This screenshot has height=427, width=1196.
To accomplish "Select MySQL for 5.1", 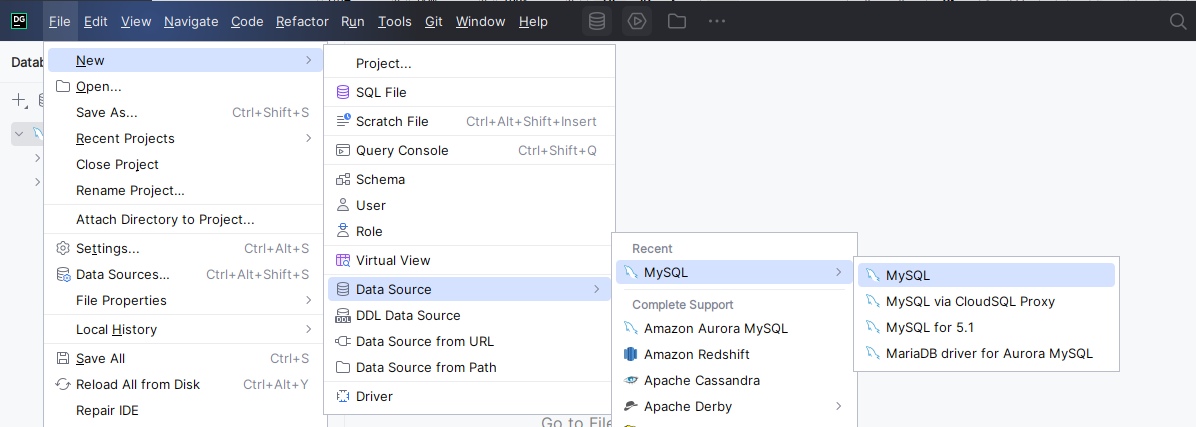I will (x=986, y=327).
